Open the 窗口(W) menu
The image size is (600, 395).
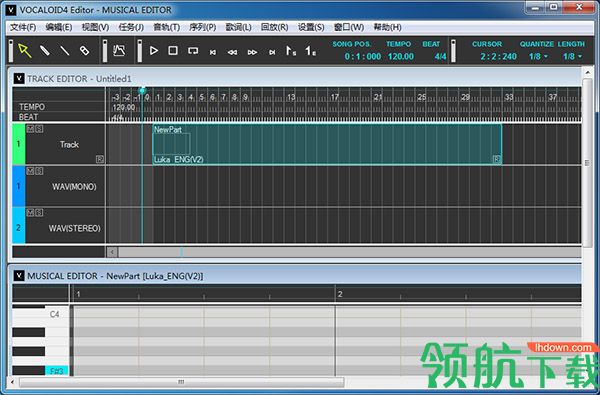pyautogui.click(x=349, y=27)
